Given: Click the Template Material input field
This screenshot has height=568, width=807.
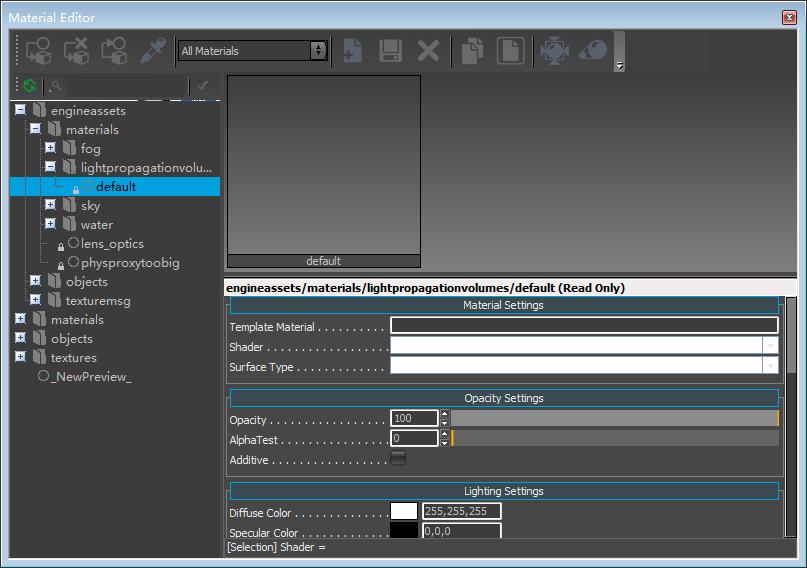Looking at the screenshot, I should (583, 326).
